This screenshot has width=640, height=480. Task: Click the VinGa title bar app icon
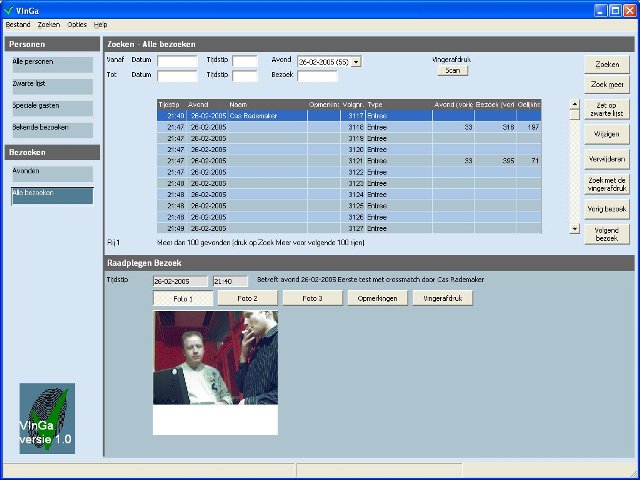tap(8, 10)
